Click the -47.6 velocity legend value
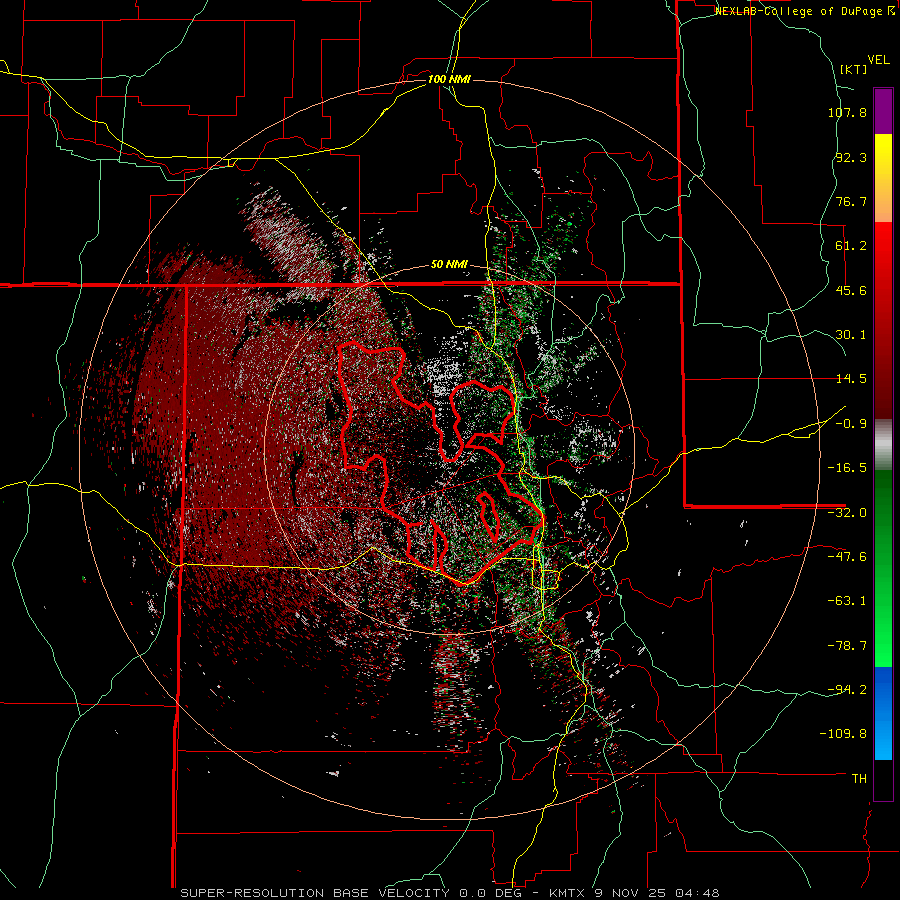The width and height of the screenshot is (900, 900). (847, 557)
